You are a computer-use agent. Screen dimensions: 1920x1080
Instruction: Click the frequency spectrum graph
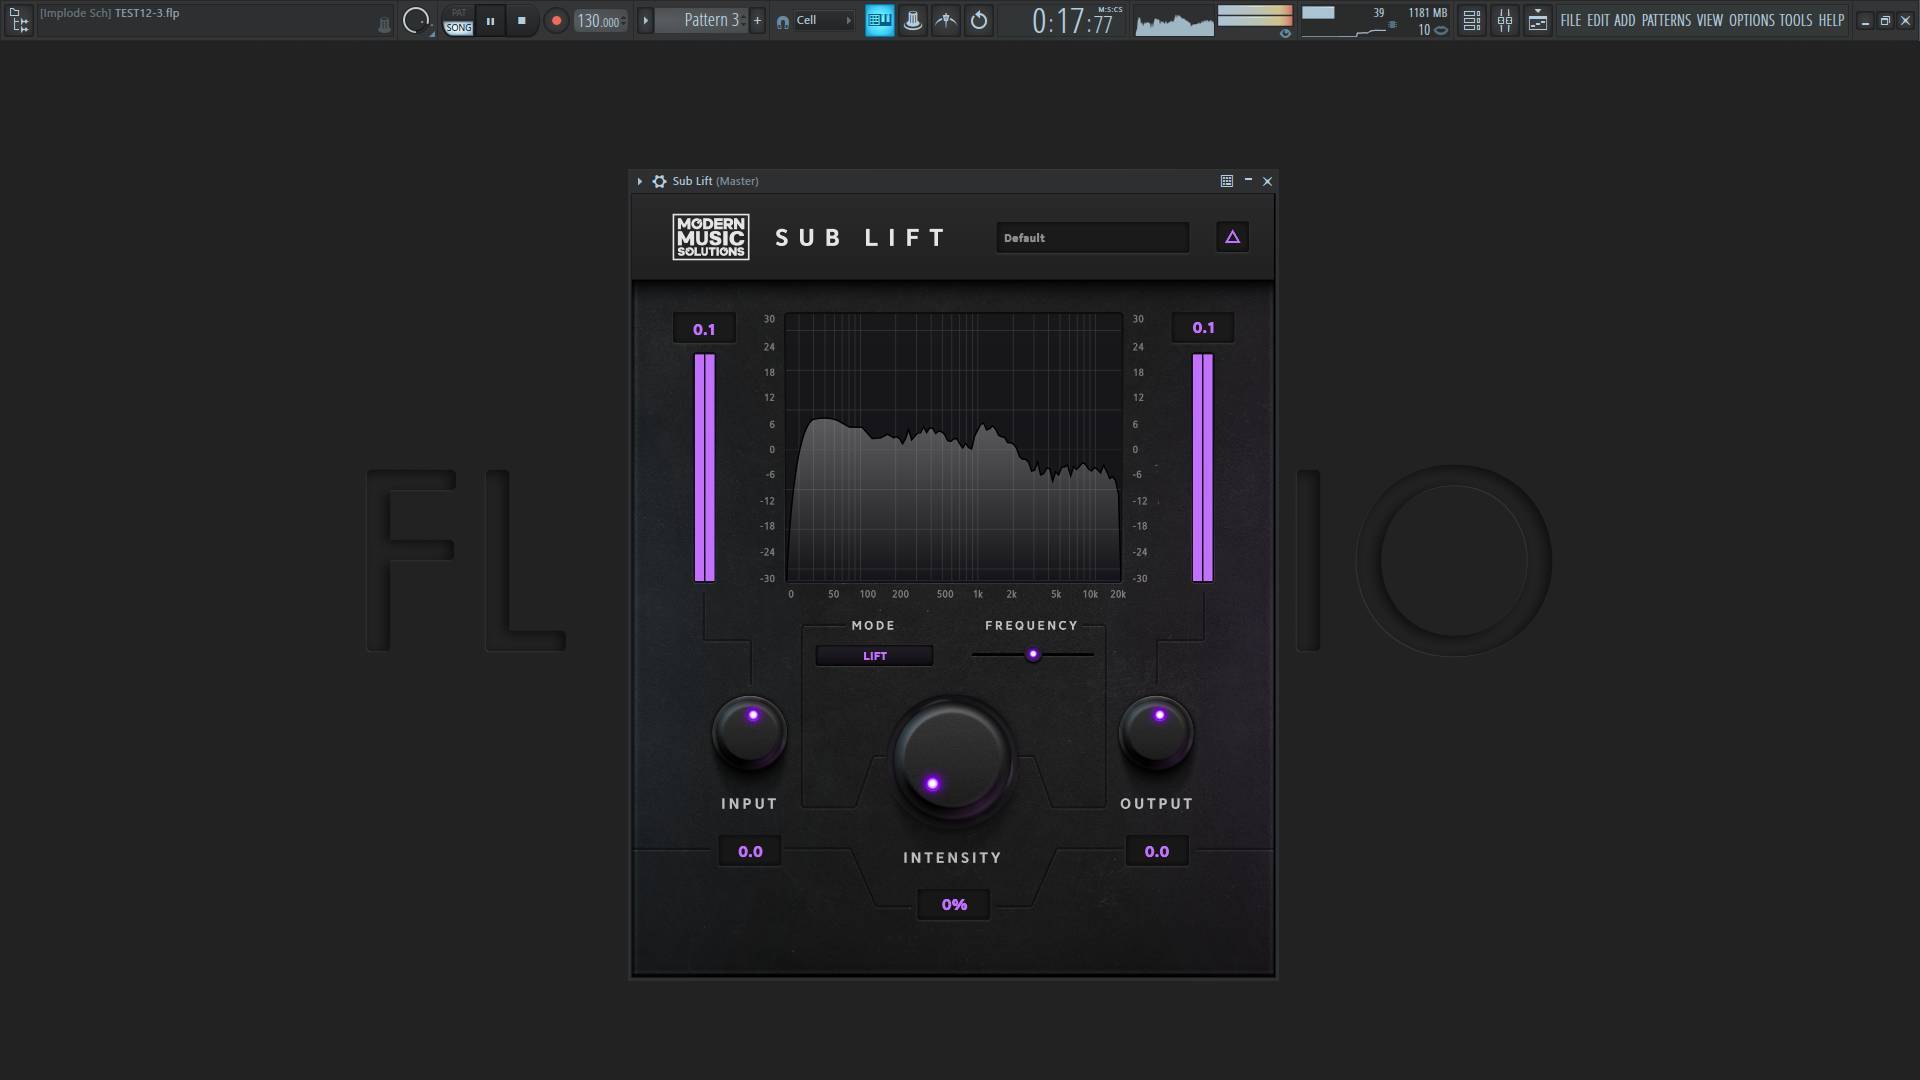point(953,447)
